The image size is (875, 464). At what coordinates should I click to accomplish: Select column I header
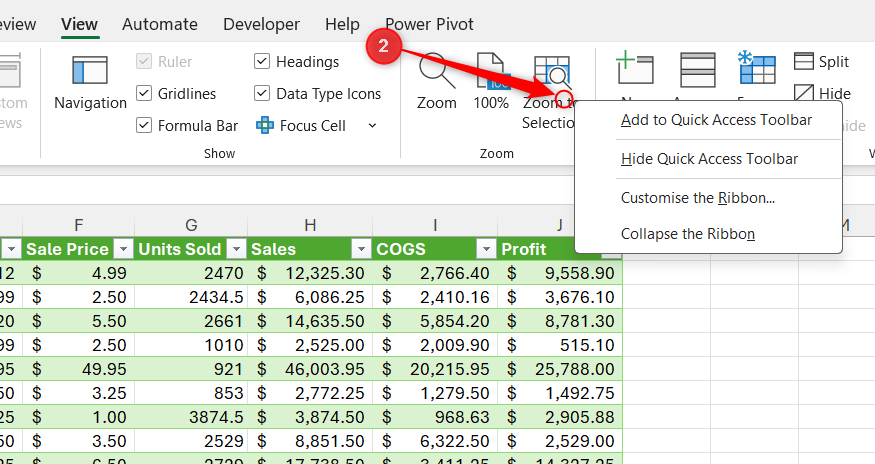point(435,224)
